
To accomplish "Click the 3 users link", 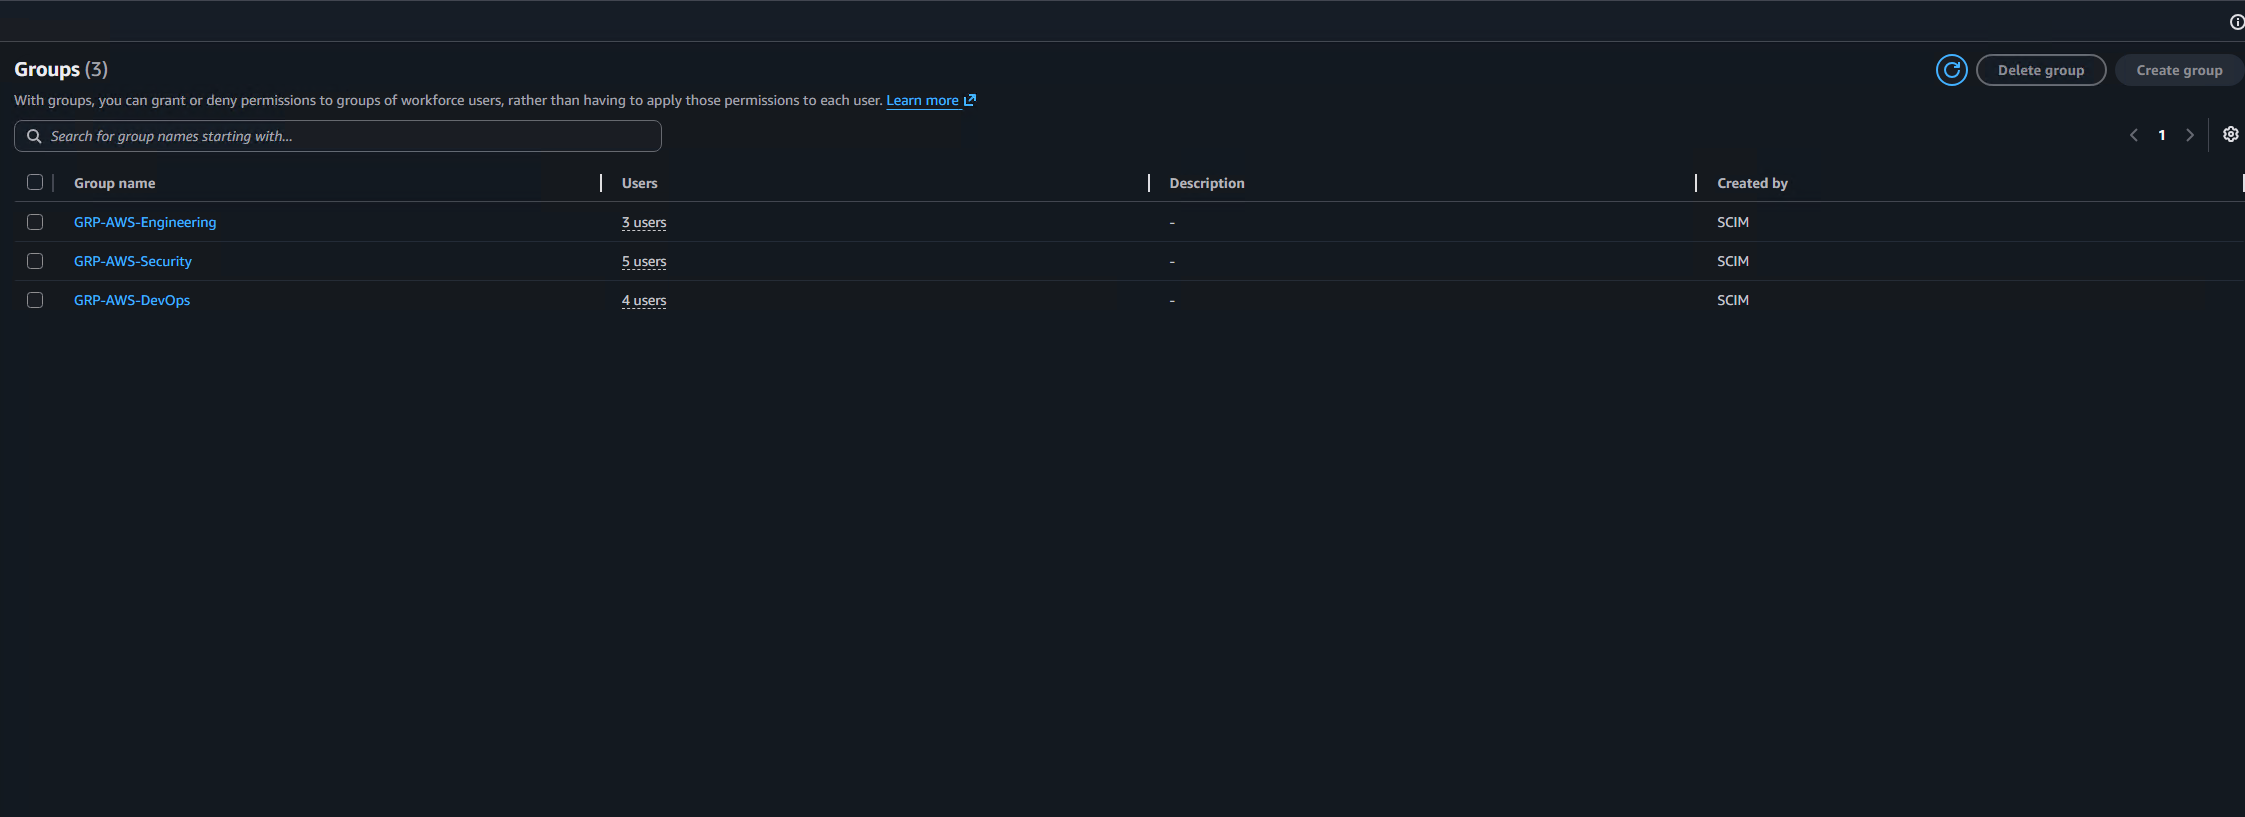I will tap(644, 222).
